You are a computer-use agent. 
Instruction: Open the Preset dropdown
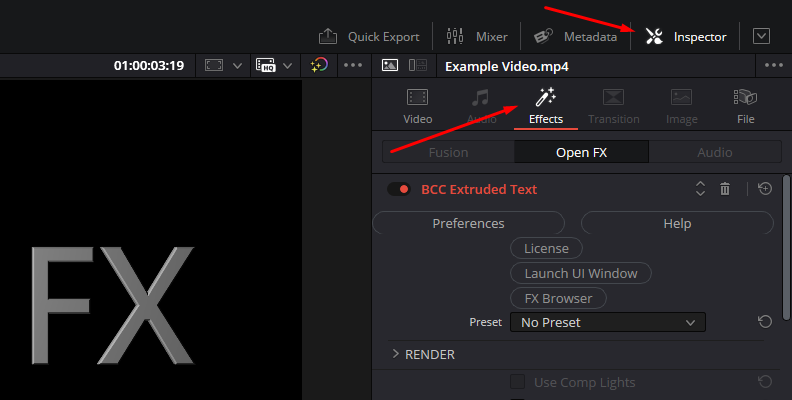[607, 322]
